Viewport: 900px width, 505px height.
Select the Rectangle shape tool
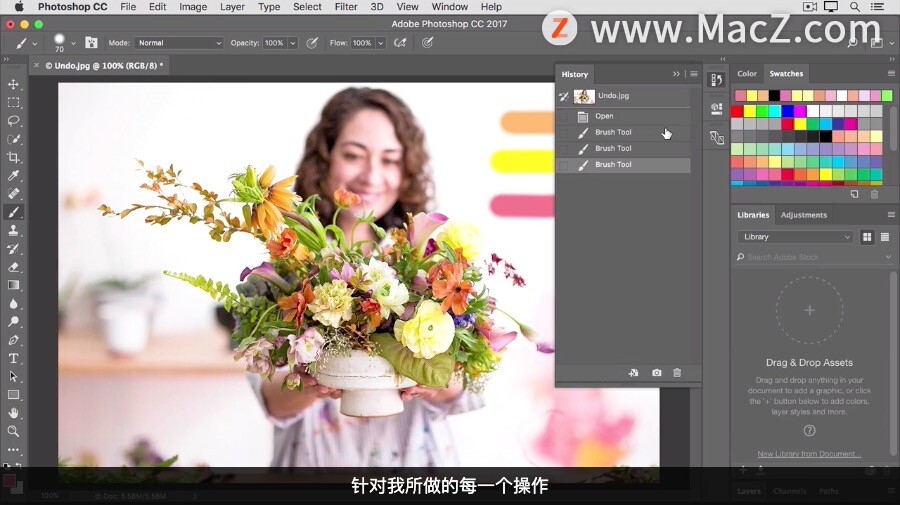click(x=13, y=395)
